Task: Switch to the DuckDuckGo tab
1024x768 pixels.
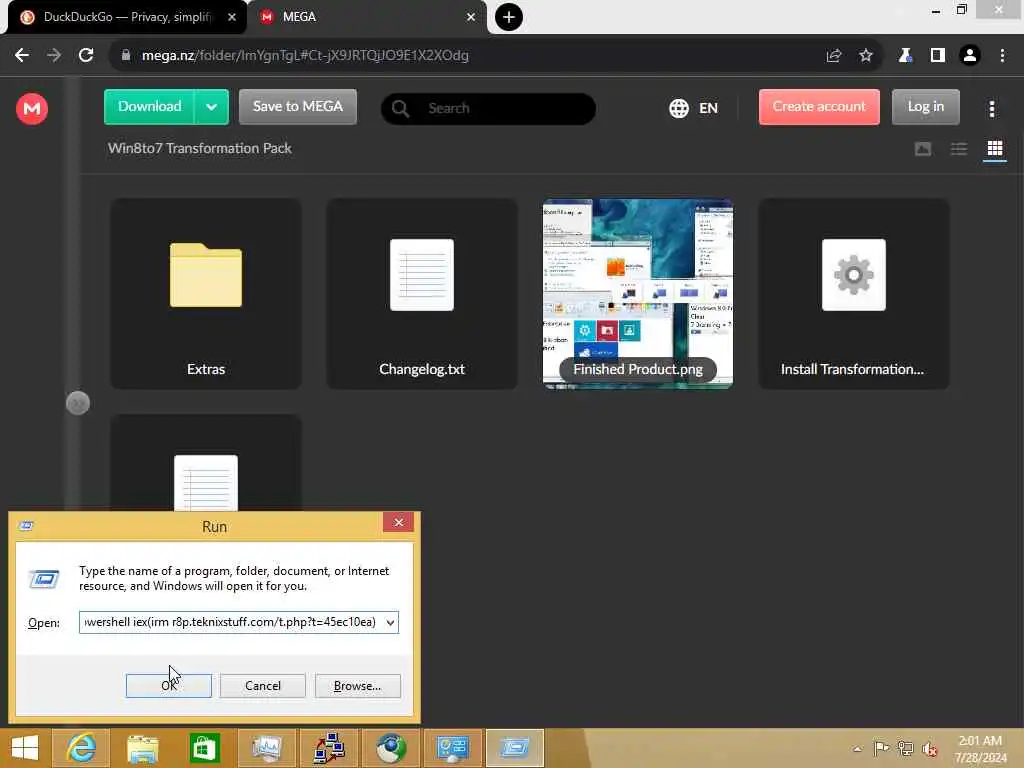Action: [x=127, y=17]
